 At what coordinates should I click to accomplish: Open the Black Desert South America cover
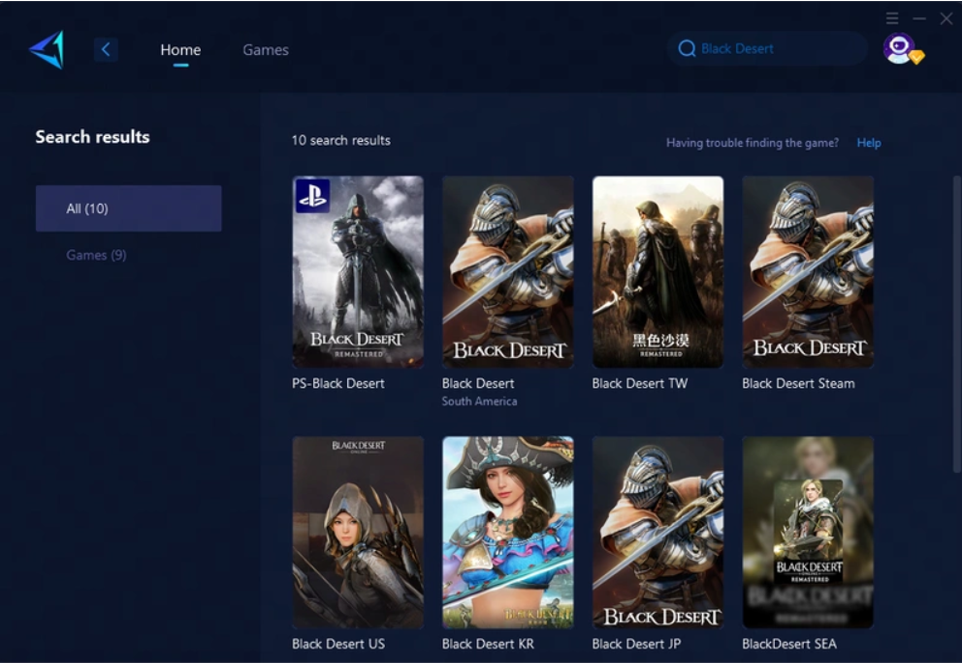(x=508, y=272)
